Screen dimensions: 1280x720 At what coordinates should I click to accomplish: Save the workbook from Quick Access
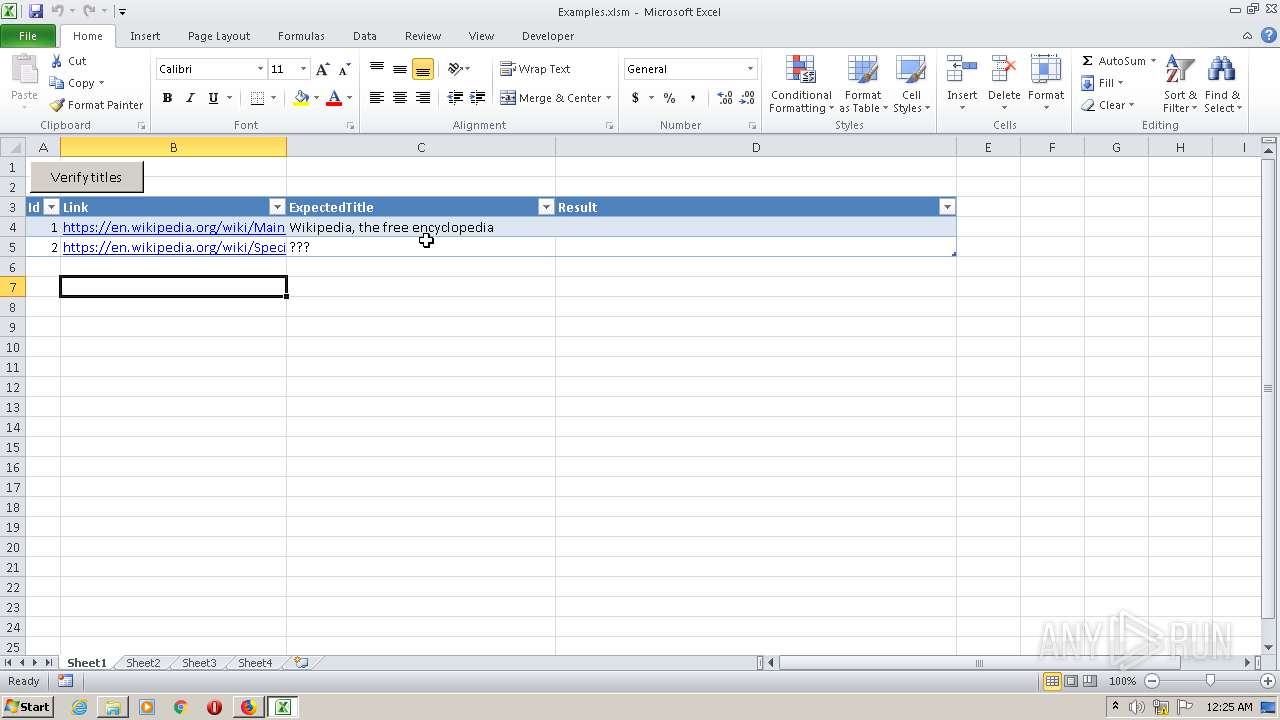tap(36, 11)
